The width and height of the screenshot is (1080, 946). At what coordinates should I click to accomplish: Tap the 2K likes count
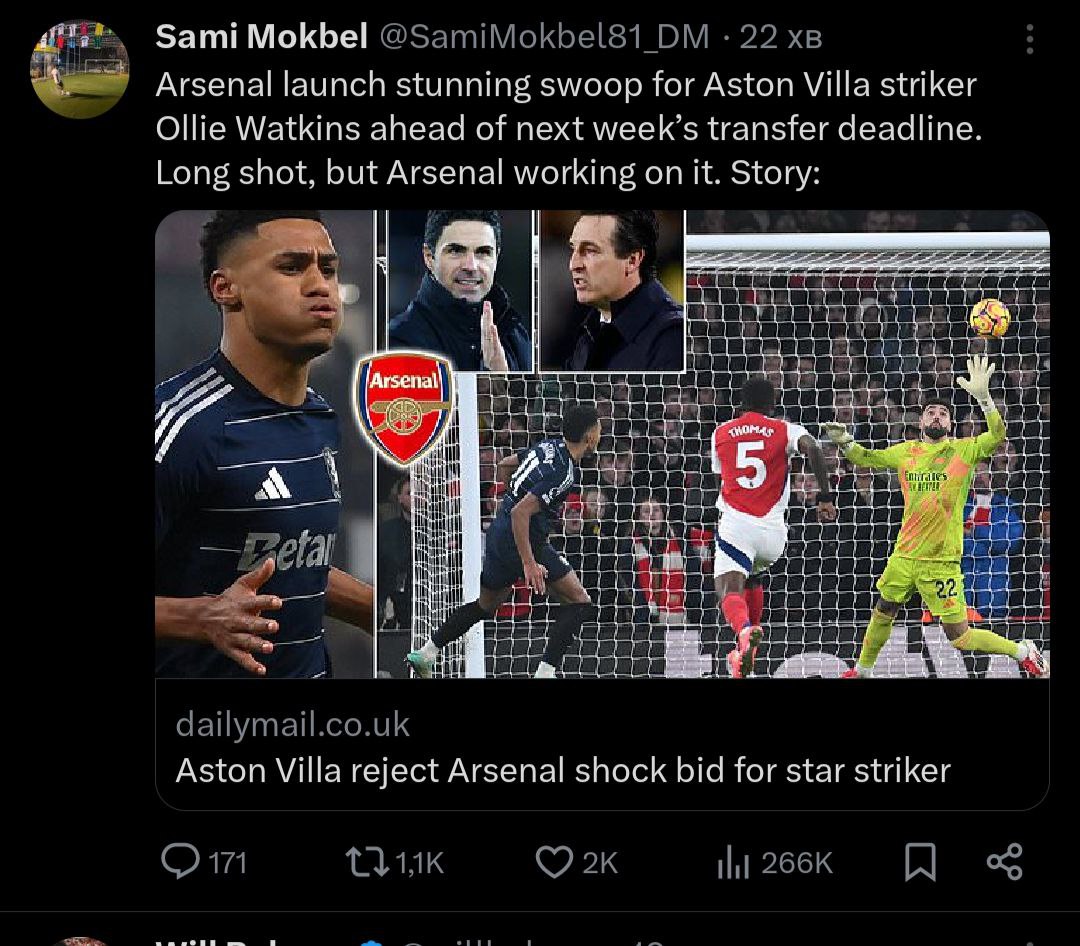point(600,862)
